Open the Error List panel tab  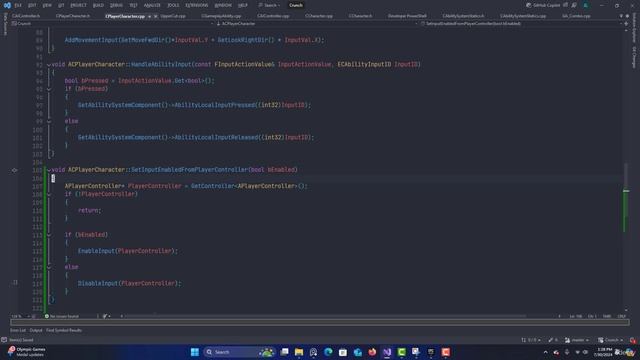pyautogui.click(x=18, y=330)
